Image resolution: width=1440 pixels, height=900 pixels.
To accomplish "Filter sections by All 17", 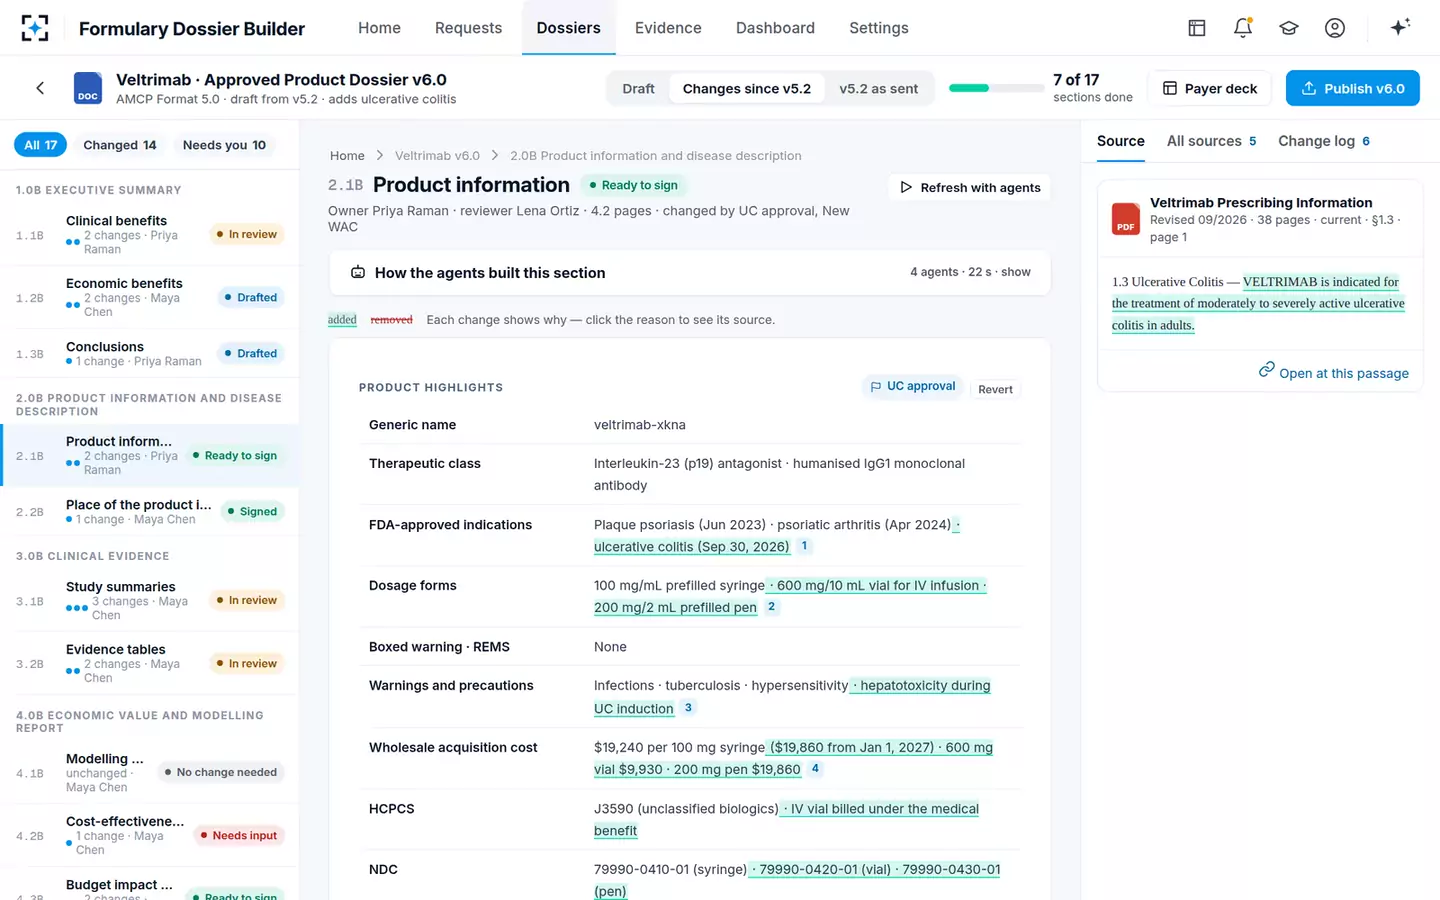I will pos(40,145).
